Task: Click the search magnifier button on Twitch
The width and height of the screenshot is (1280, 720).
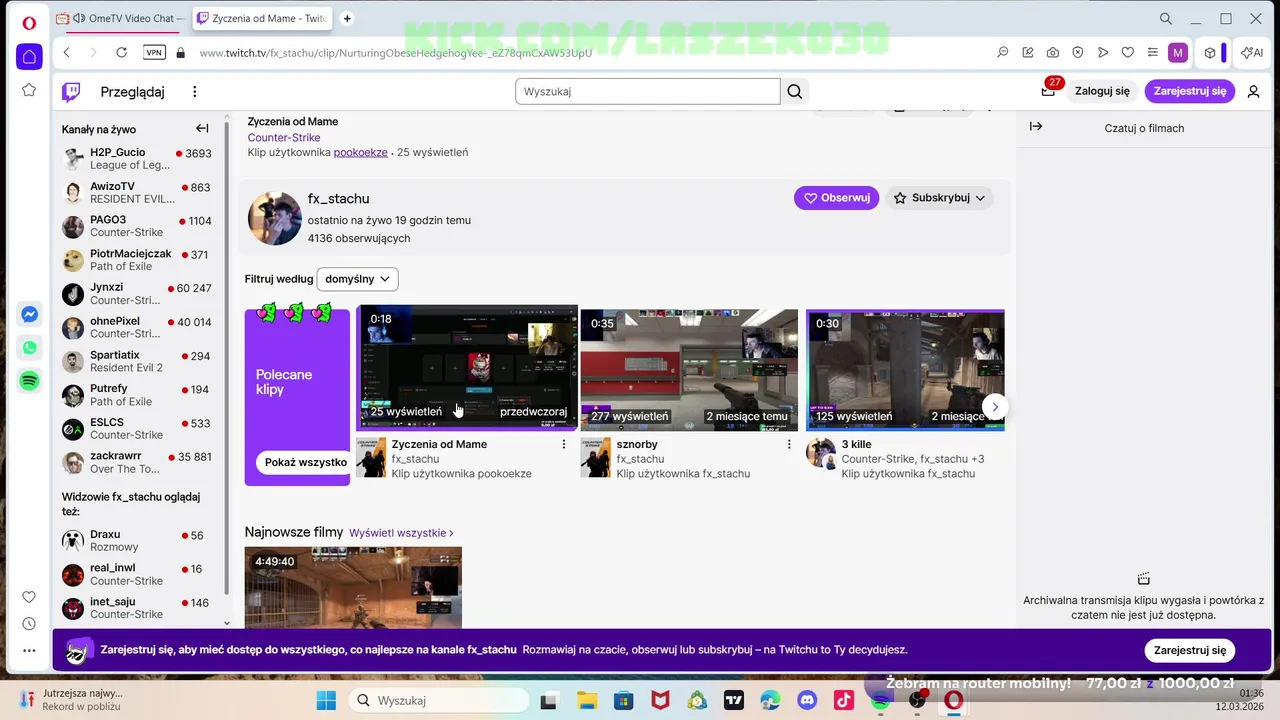Action: click(x=795, y=92)
